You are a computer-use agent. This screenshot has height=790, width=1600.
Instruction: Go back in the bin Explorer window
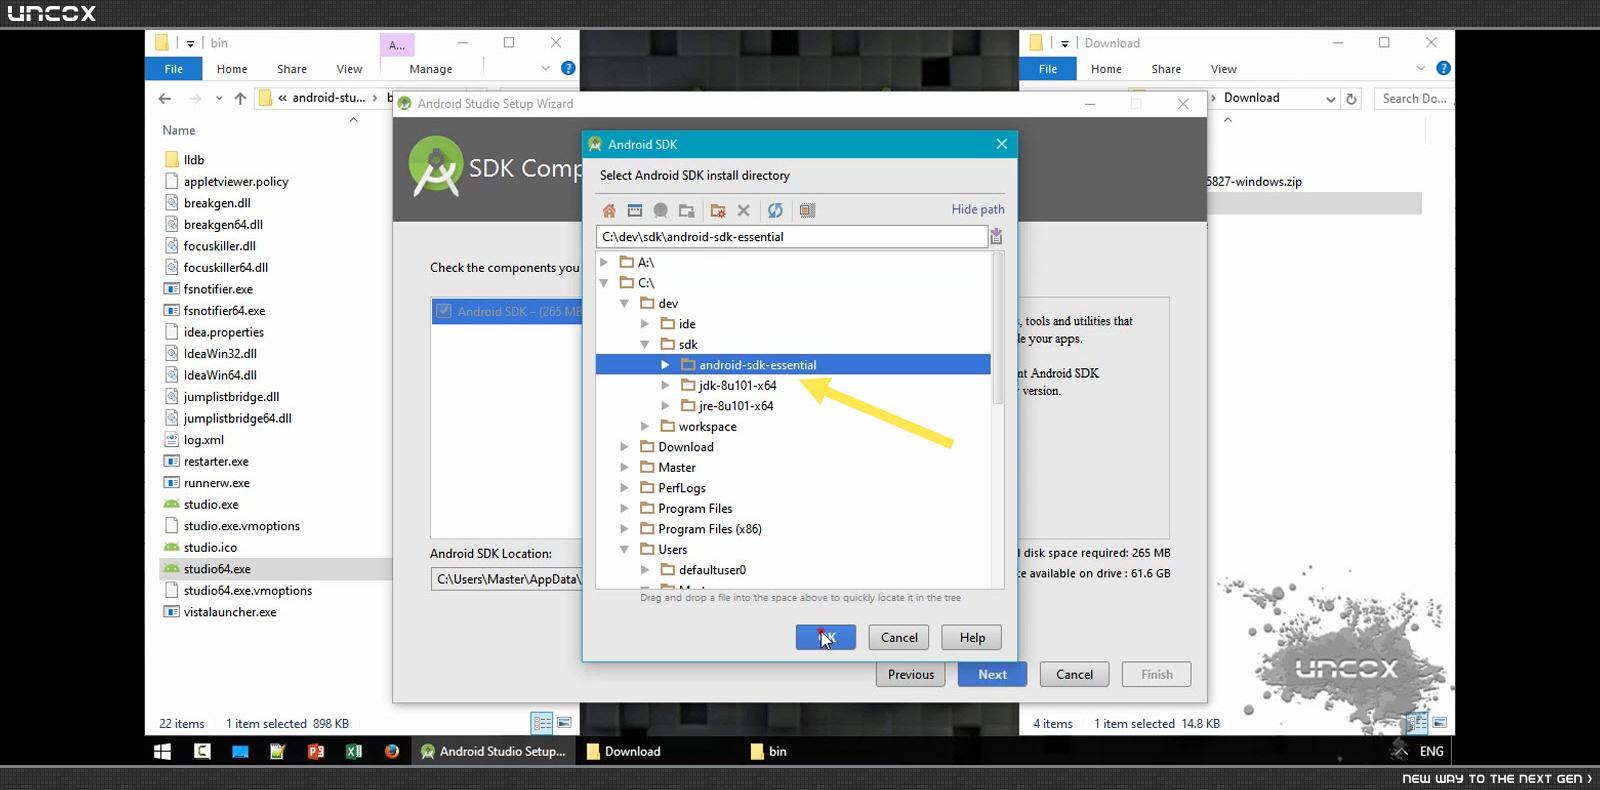tap(165, 98)
